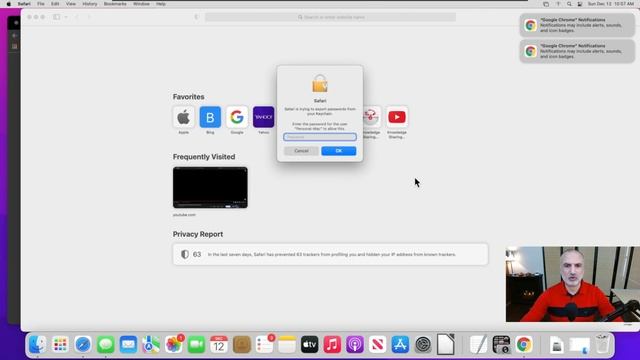The height and width of the screenshot is (360, 640).
Task: Open the red YouTube-logo Knowledge Sharing favorite
Action: (397, 117)
